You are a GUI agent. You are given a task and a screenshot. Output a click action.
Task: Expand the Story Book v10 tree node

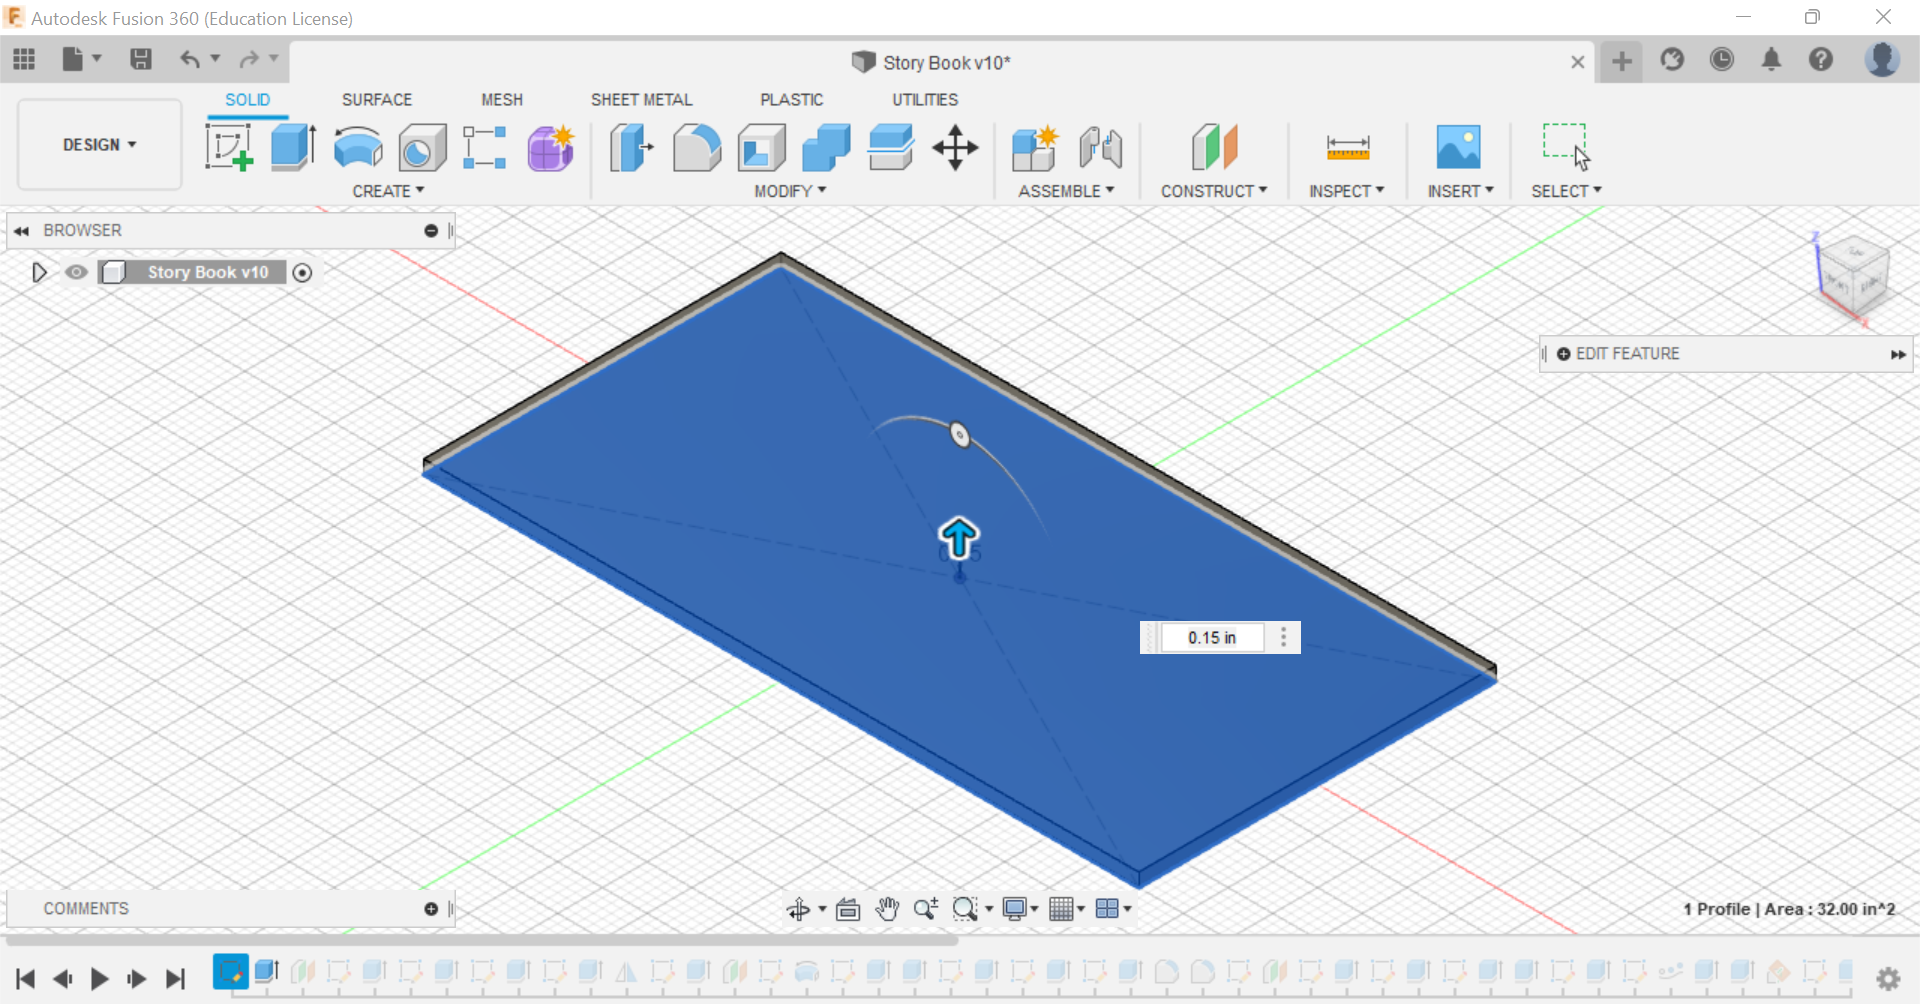39,272
